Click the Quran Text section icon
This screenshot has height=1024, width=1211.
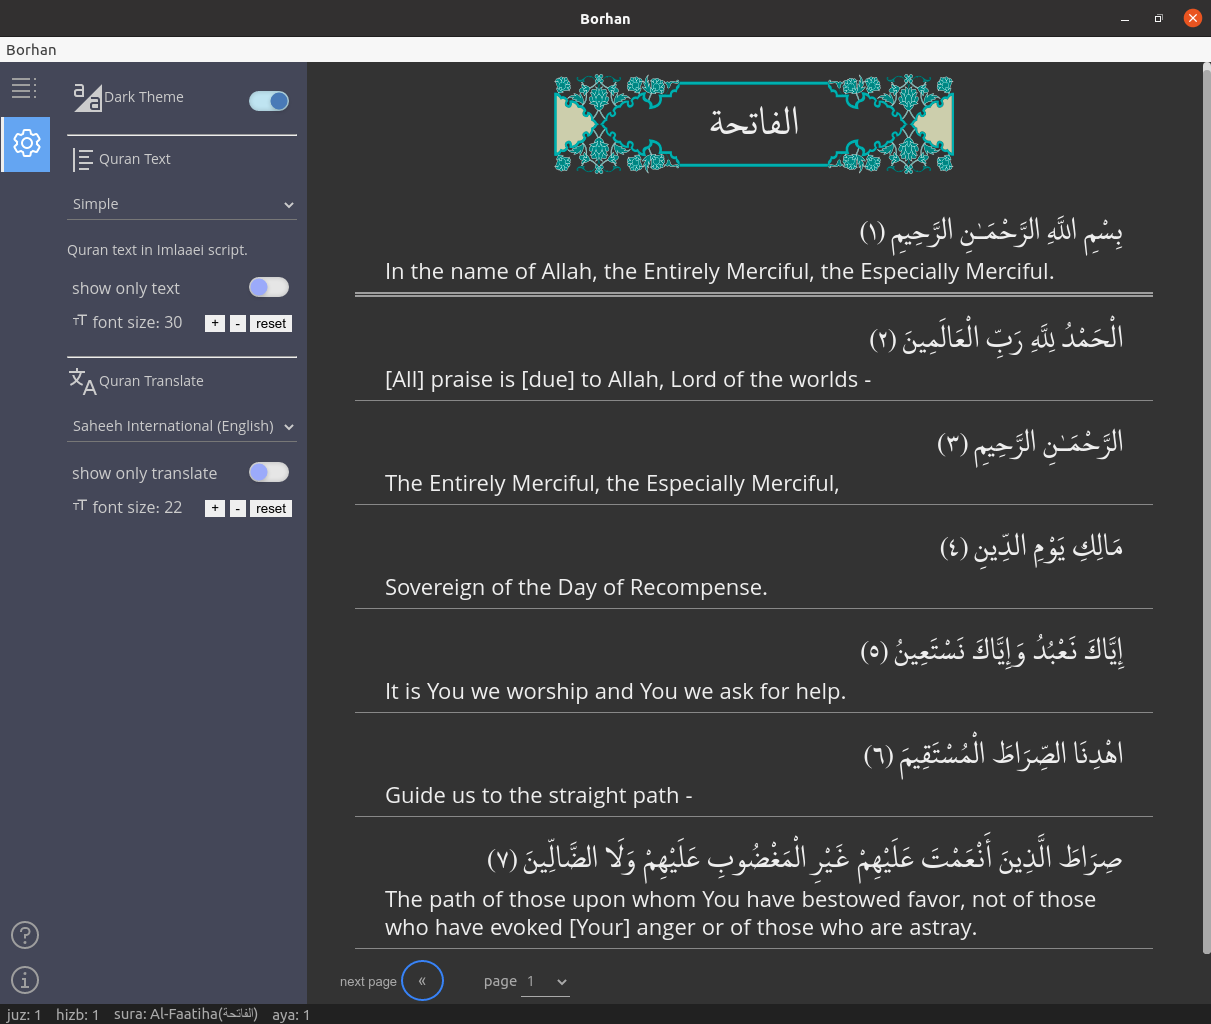[x=83, y=159]
